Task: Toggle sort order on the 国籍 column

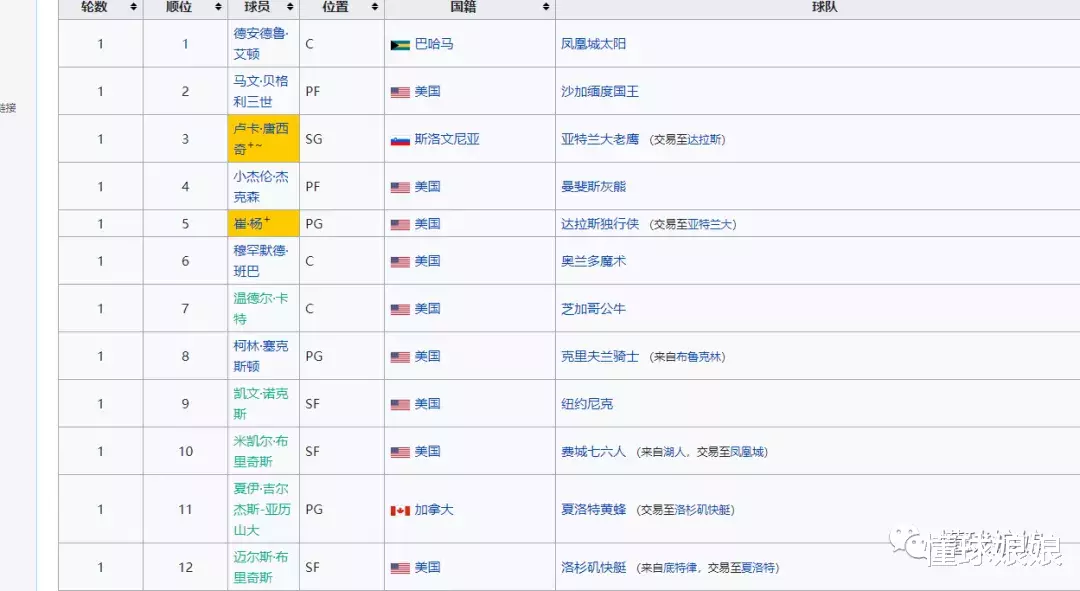Action: [x=546, y=8]
